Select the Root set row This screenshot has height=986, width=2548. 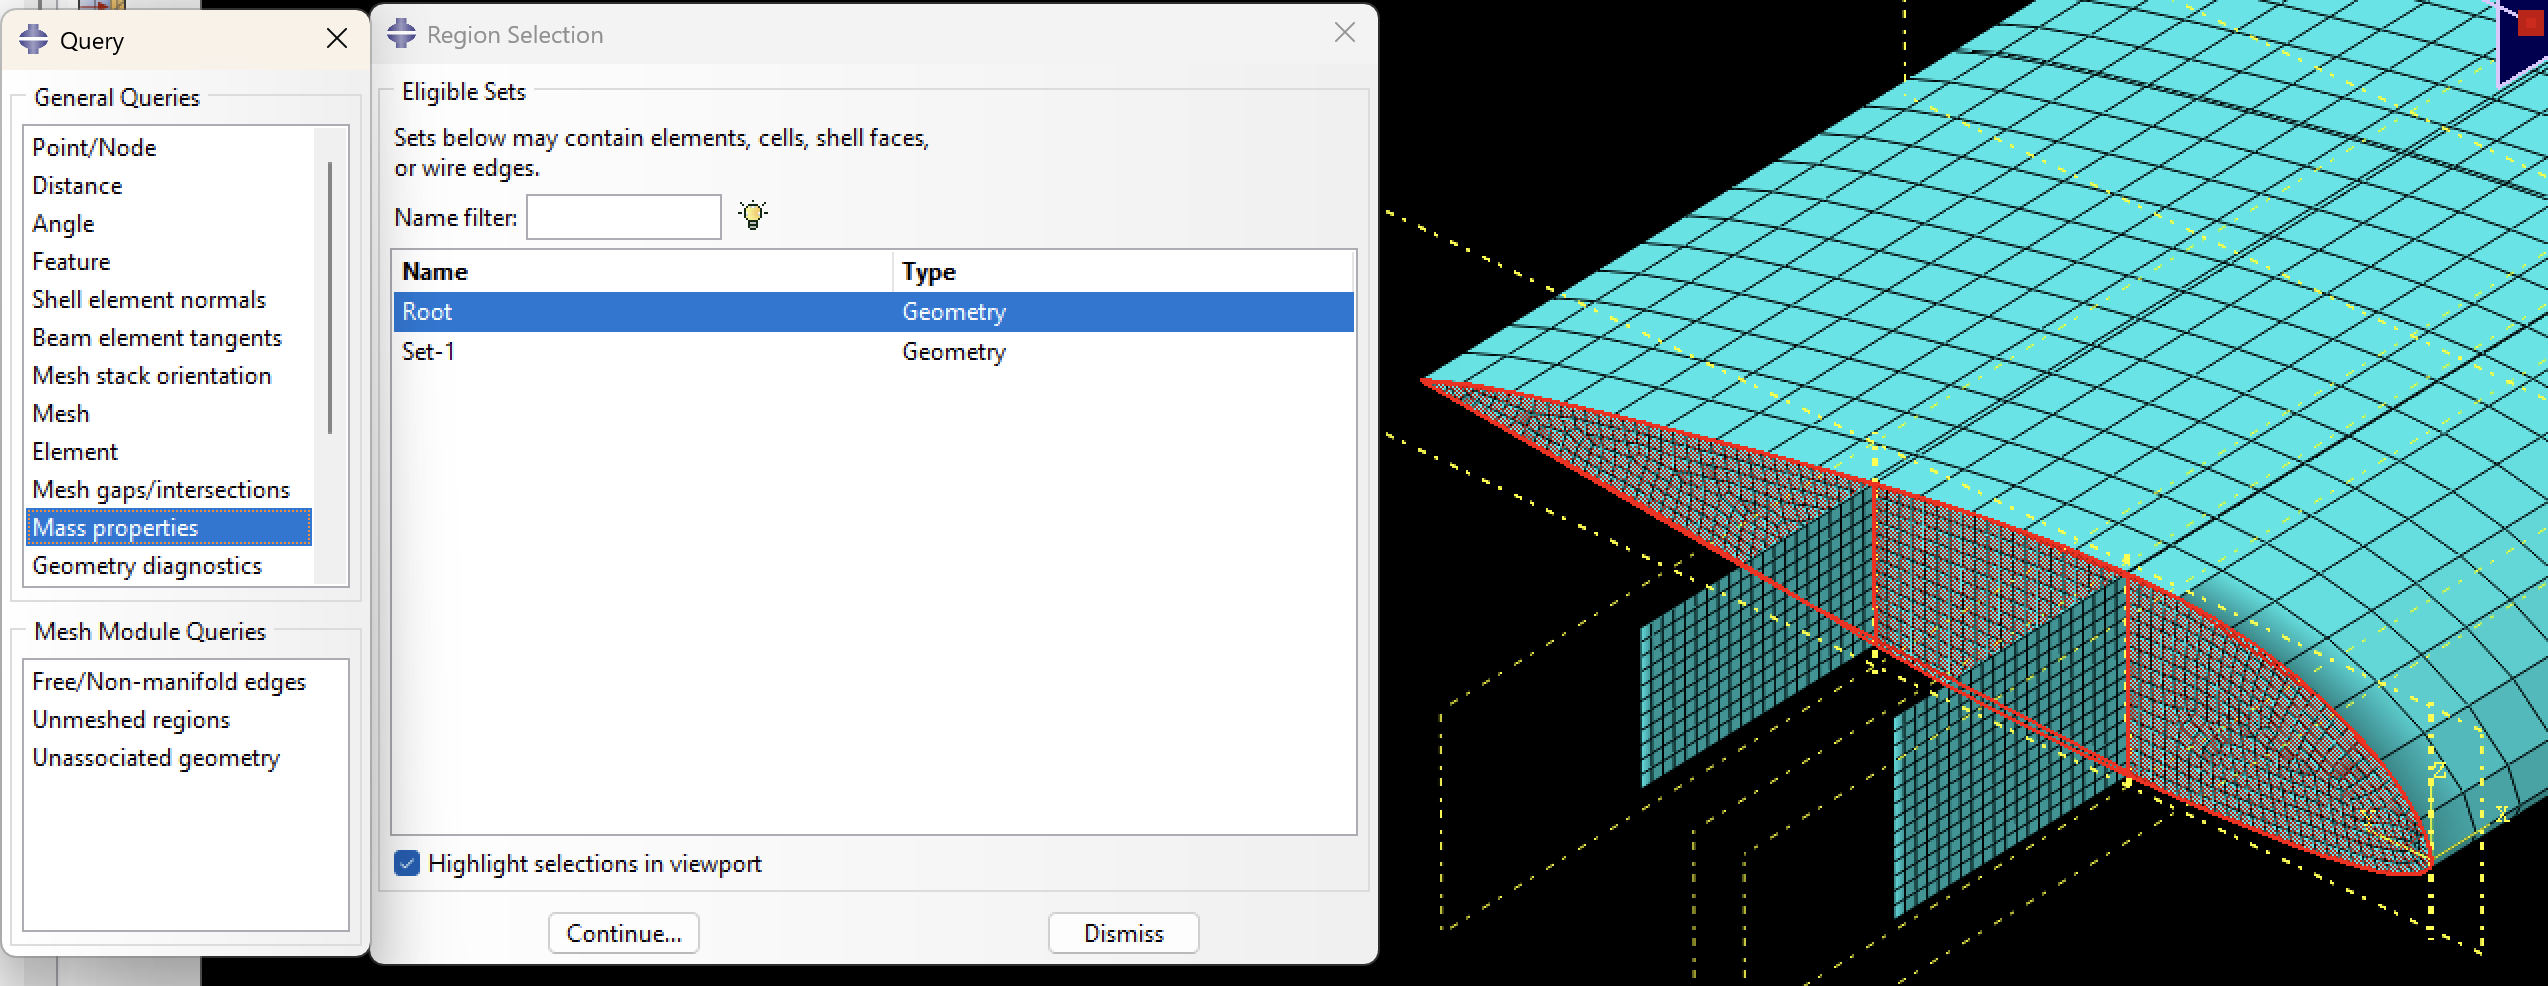pyautogui.click(x=873, y=312)
